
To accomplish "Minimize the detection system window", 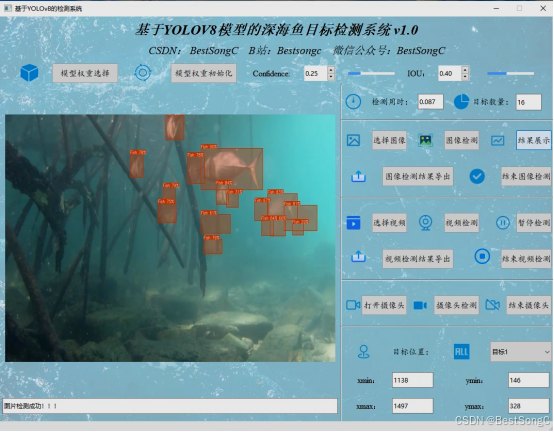I will coord(496,8).
